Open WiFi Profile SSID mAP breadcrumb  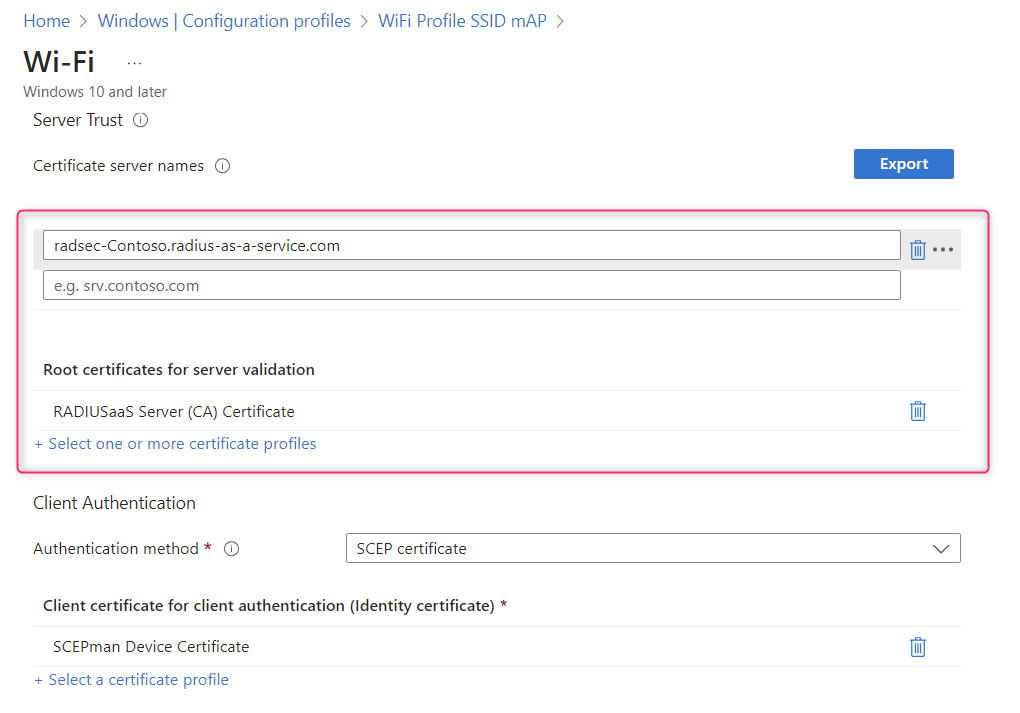point(462,21)
